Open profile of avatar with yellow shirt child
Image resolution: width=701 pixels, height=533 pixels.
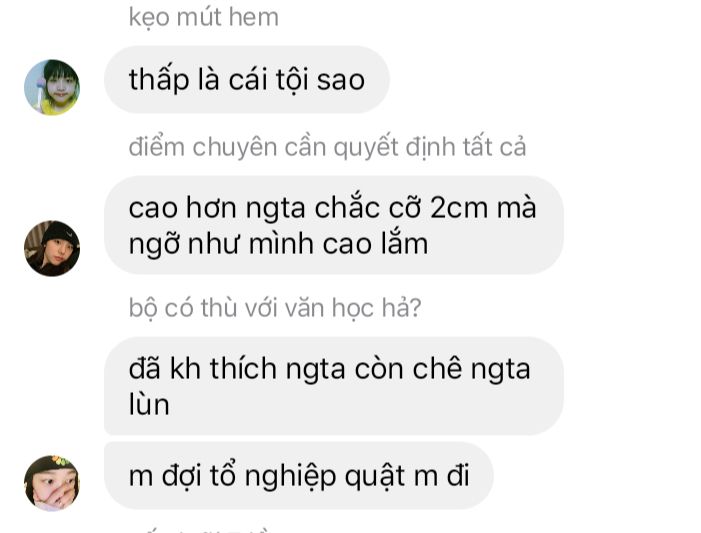click(52, 87)
